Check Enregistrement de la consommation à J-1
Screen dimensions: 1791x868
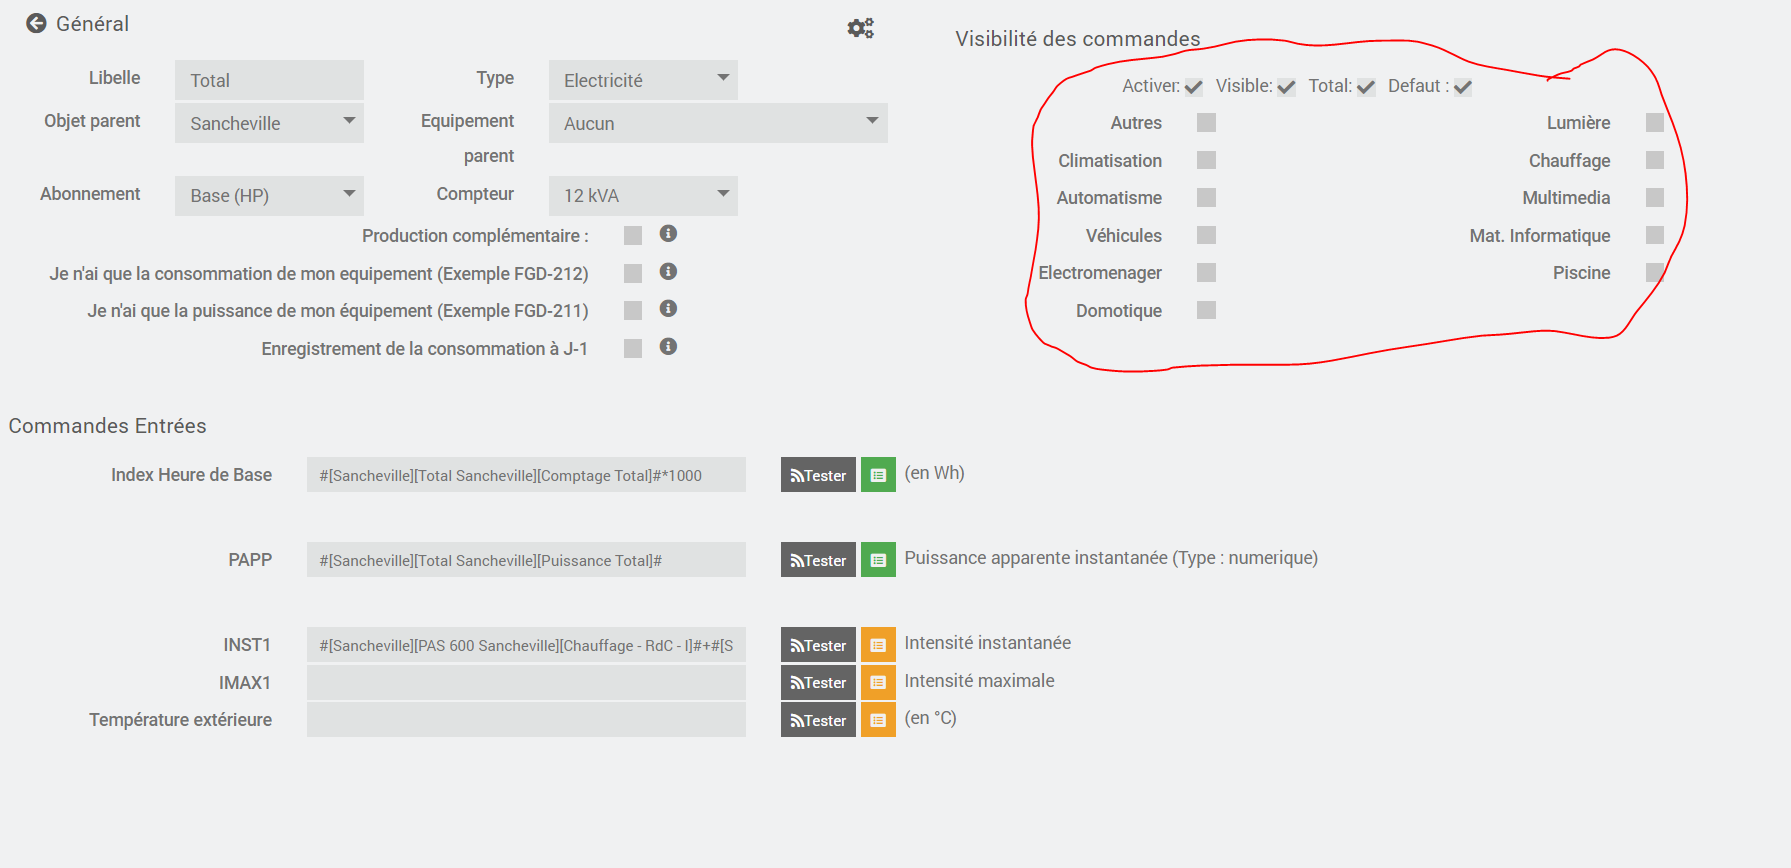[633, 348]
